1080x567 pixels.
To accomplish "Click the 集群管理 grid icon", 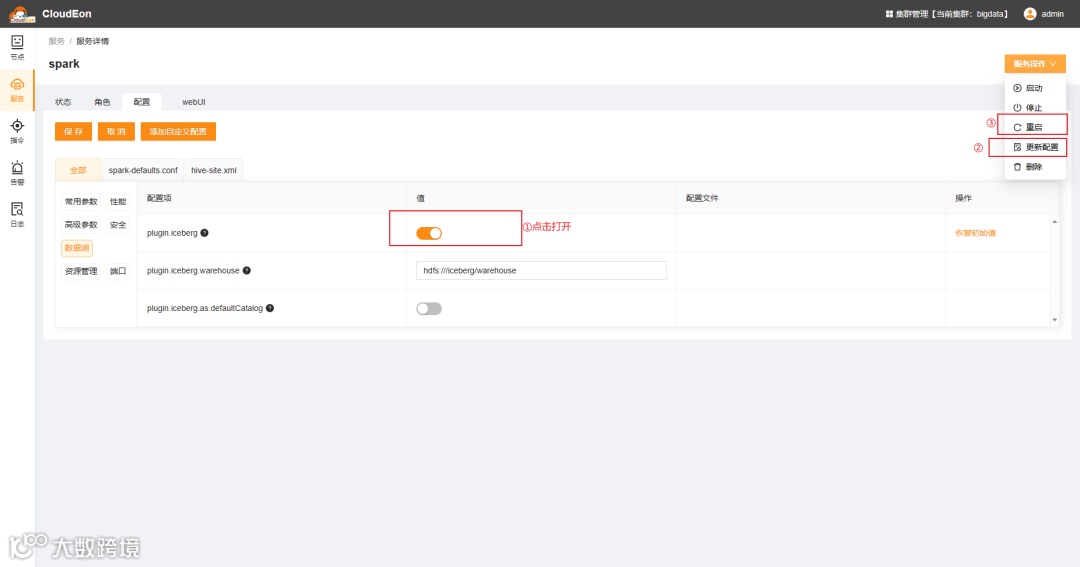I will point(889,14).
